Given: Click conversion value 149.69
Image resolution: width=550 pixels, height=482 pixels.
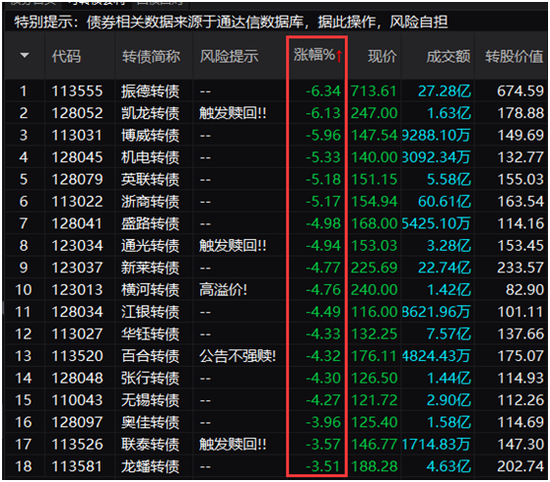Looking at the screenshot, I should (x=521, y=135).
